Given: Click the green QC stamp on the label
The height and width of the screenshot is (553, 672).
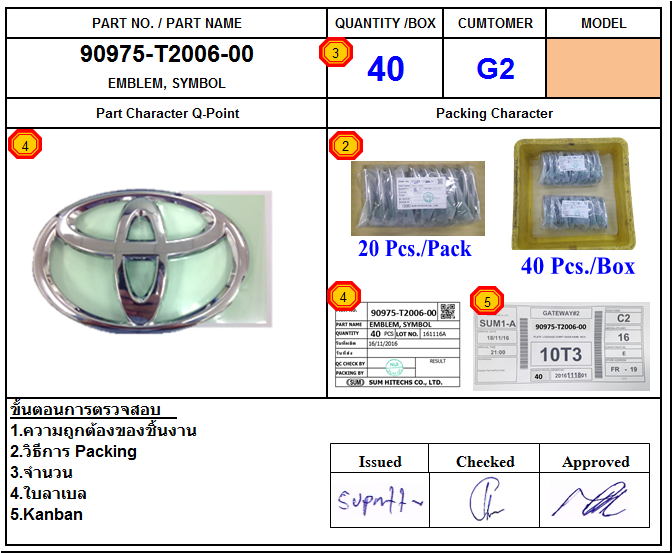Looking at the screenshot, I should pos(394,367).
